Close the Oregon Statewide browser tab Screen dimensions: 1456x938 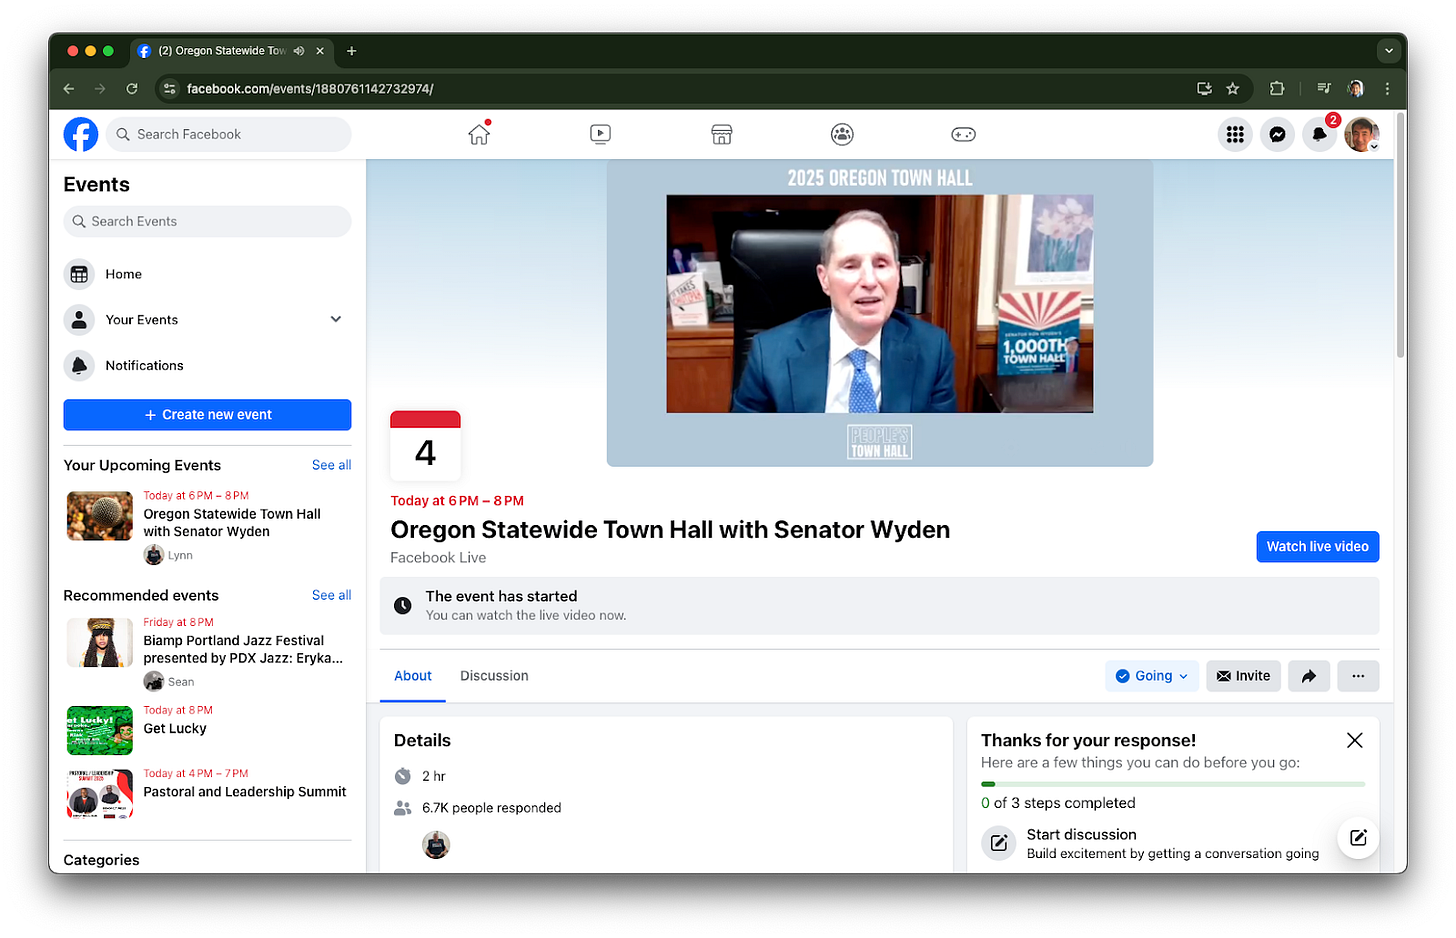(320, 51)
